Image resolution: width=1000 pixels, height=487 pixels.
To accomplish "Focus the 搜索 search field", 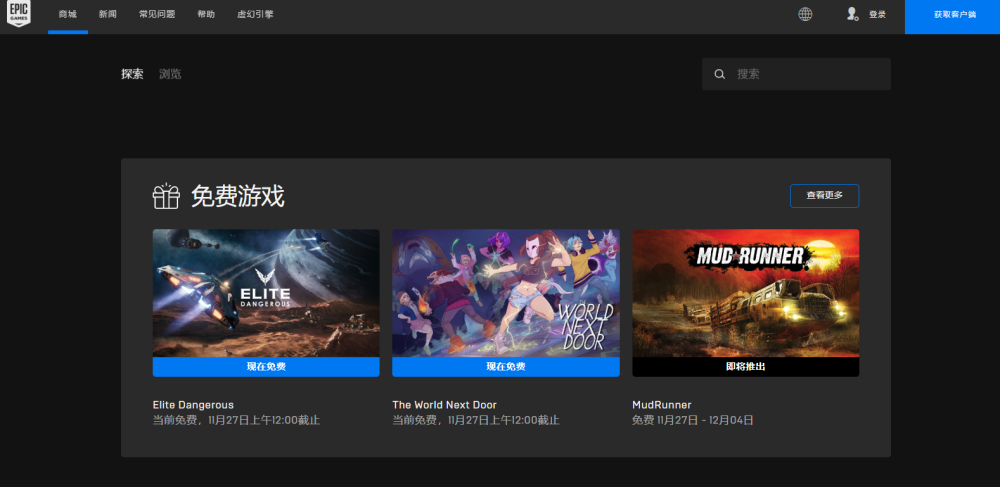I will coord(797,74).
